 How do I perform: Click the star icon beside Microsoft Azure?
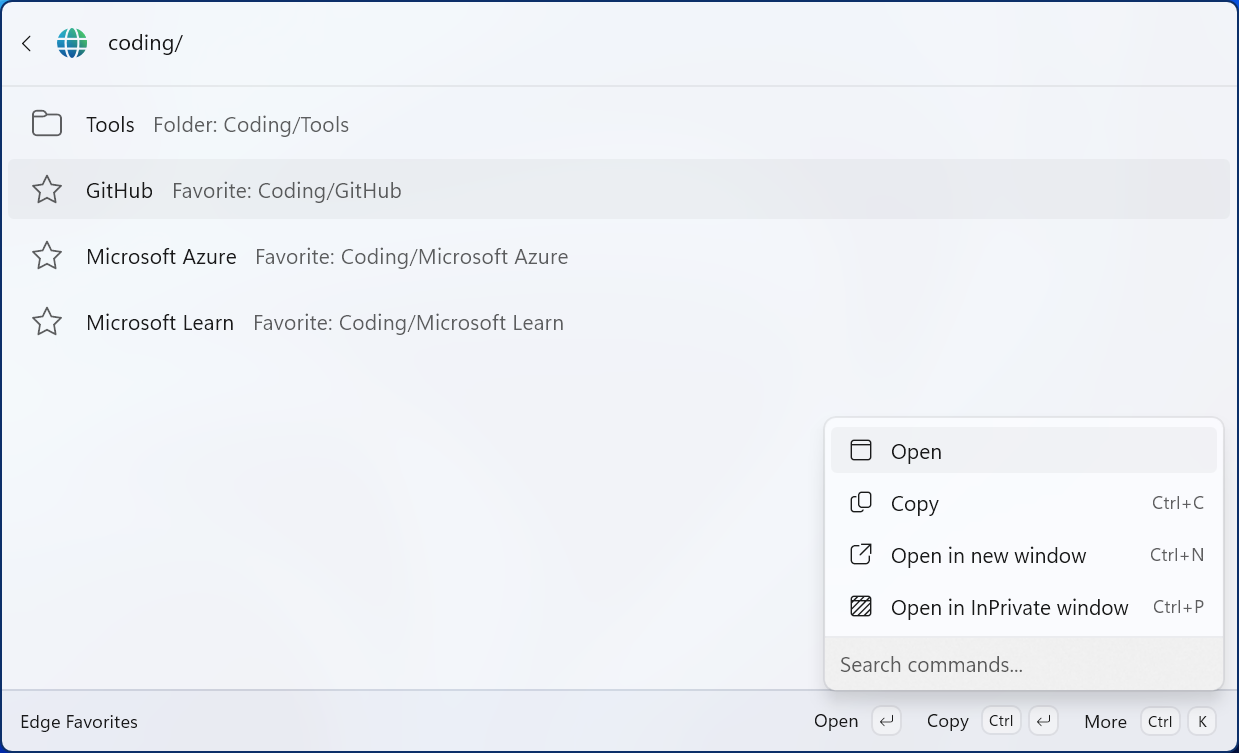pyautogui.click(x=47, y=256)
